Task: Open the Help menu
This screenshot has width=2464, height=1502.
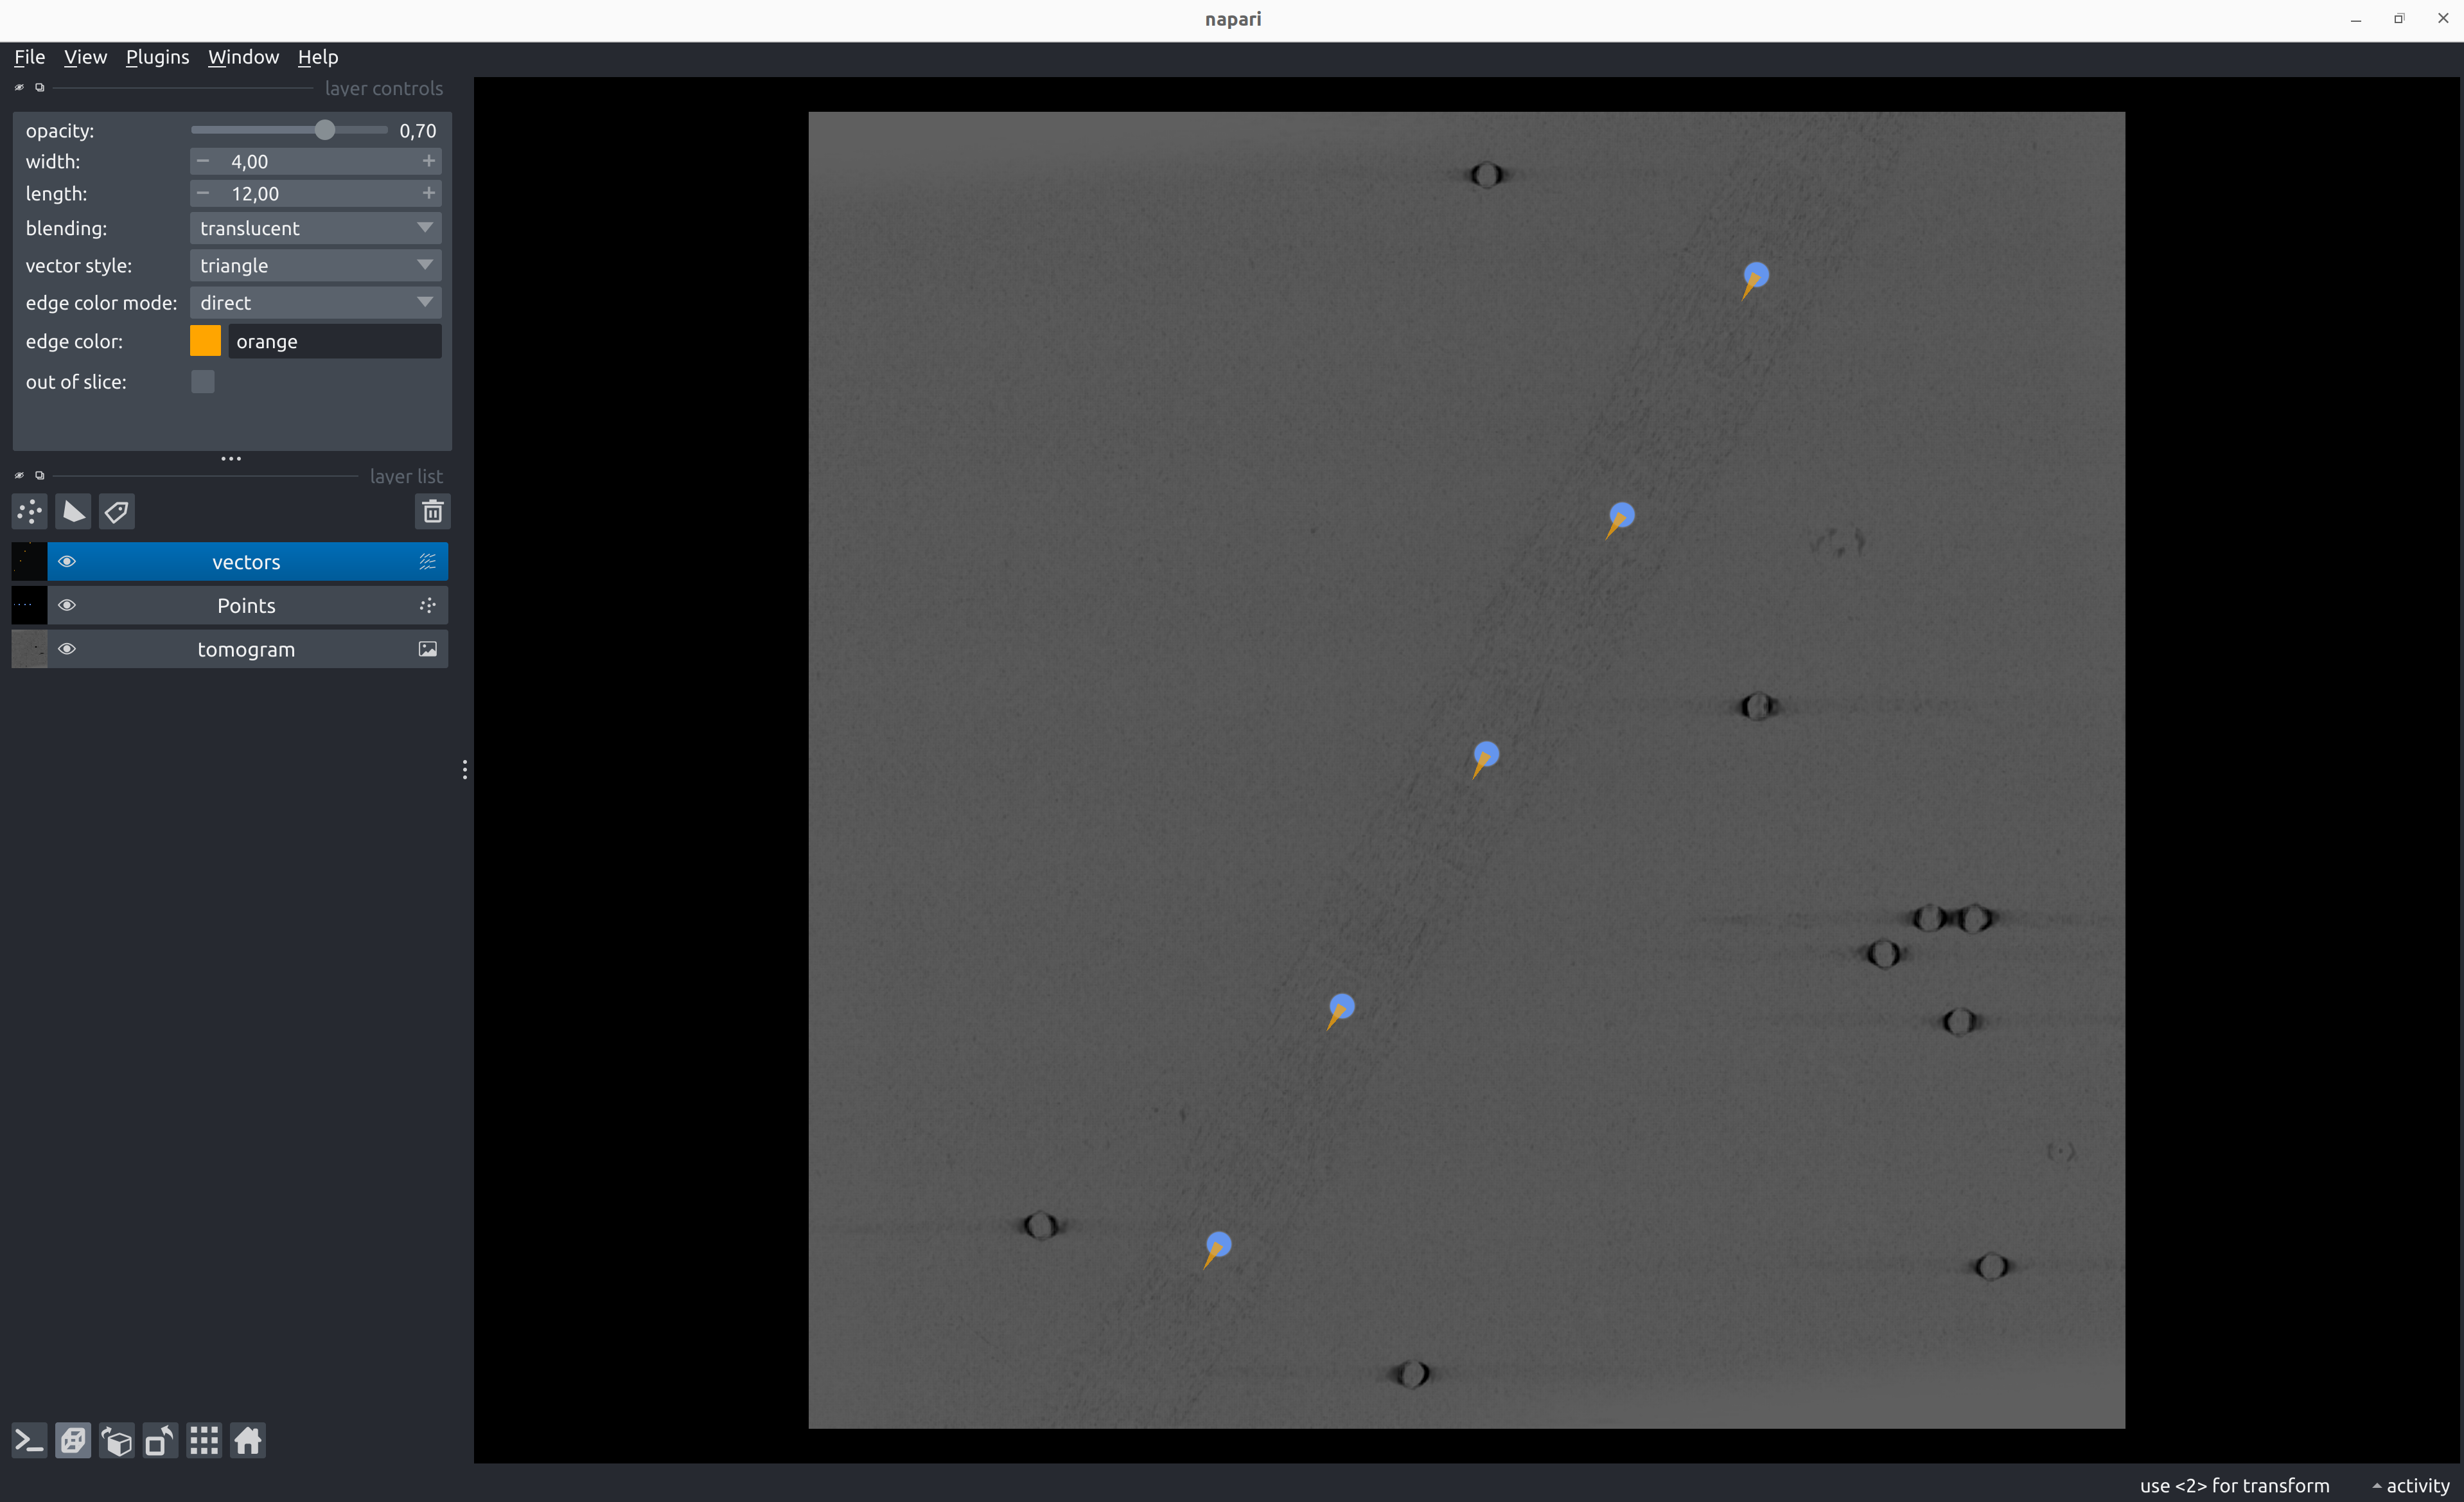Action: coord(318,57)
